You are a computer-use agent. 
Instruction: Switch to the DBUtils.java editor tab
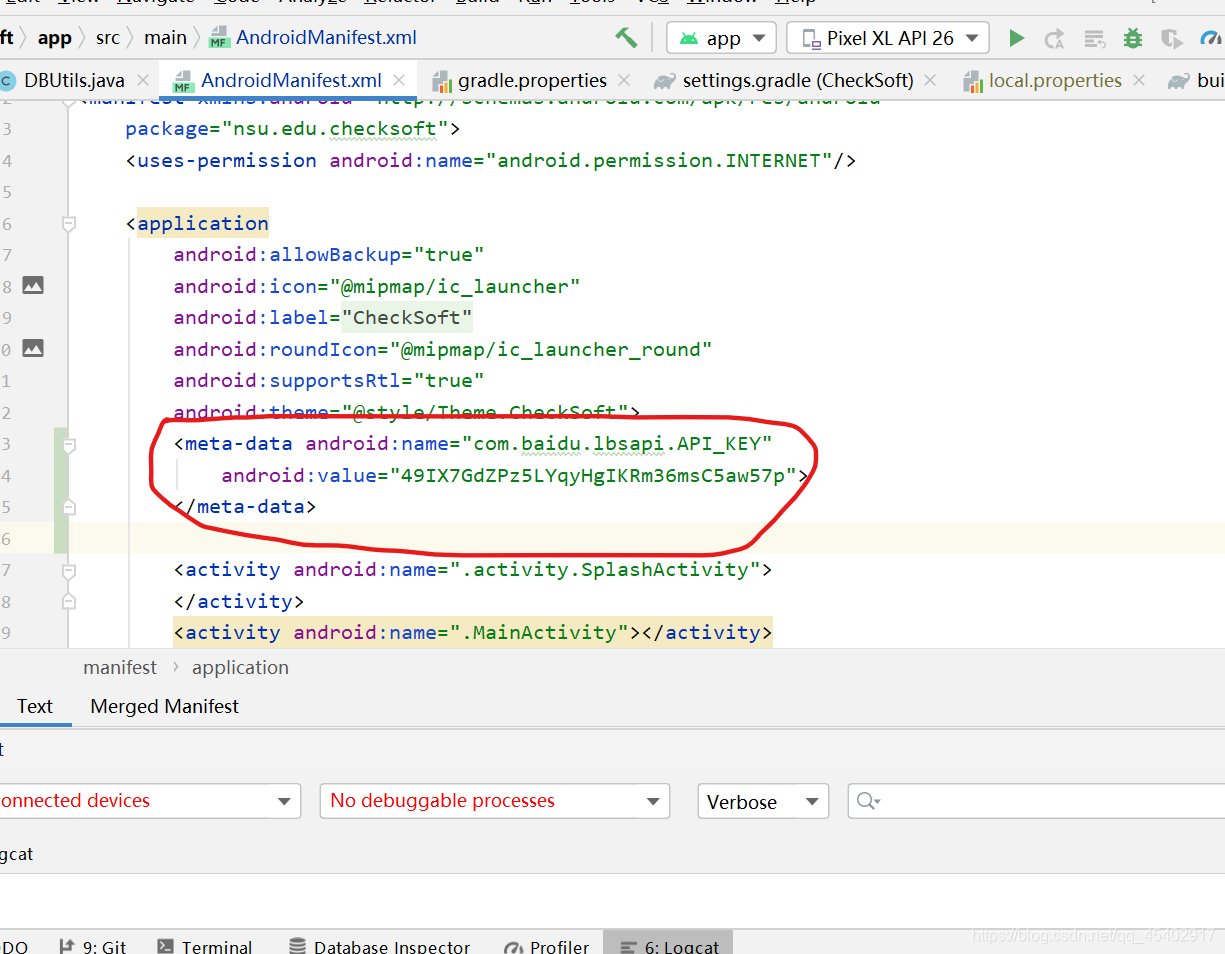(73, 80)
